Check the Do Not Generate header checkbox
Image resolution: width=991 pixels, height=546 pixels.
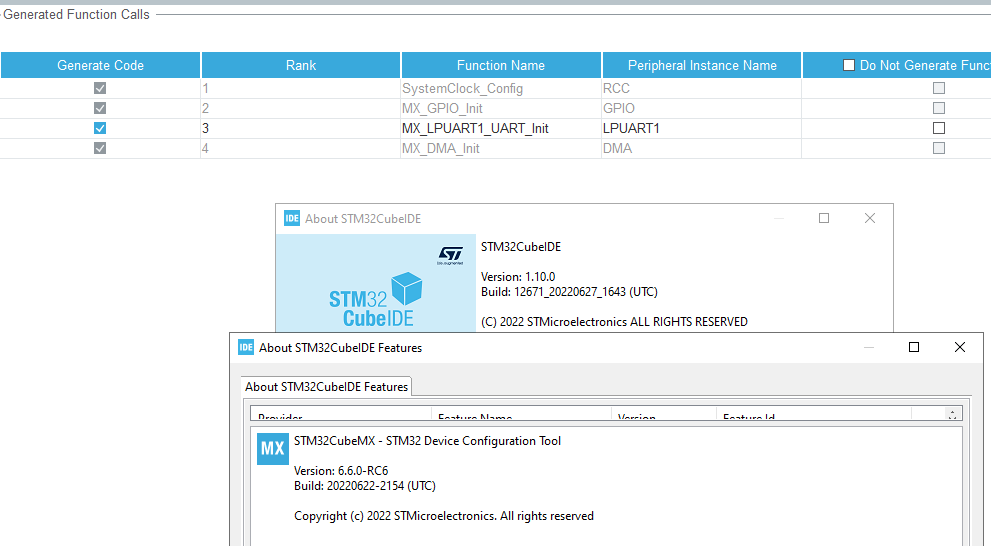coord(849,65)
